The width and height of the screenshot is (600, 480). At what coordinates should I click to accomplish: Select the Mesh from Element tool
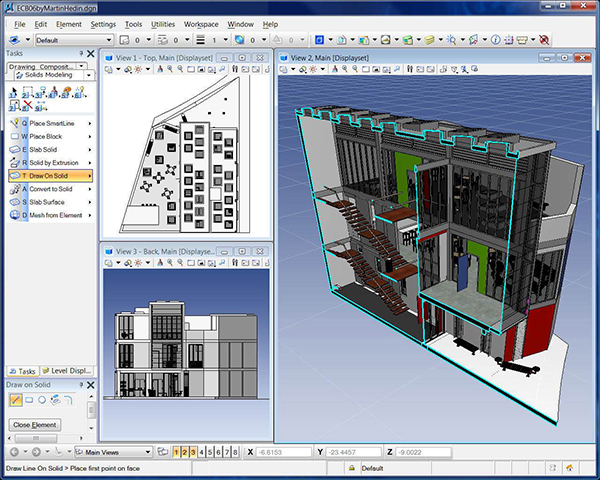point(56,215)
